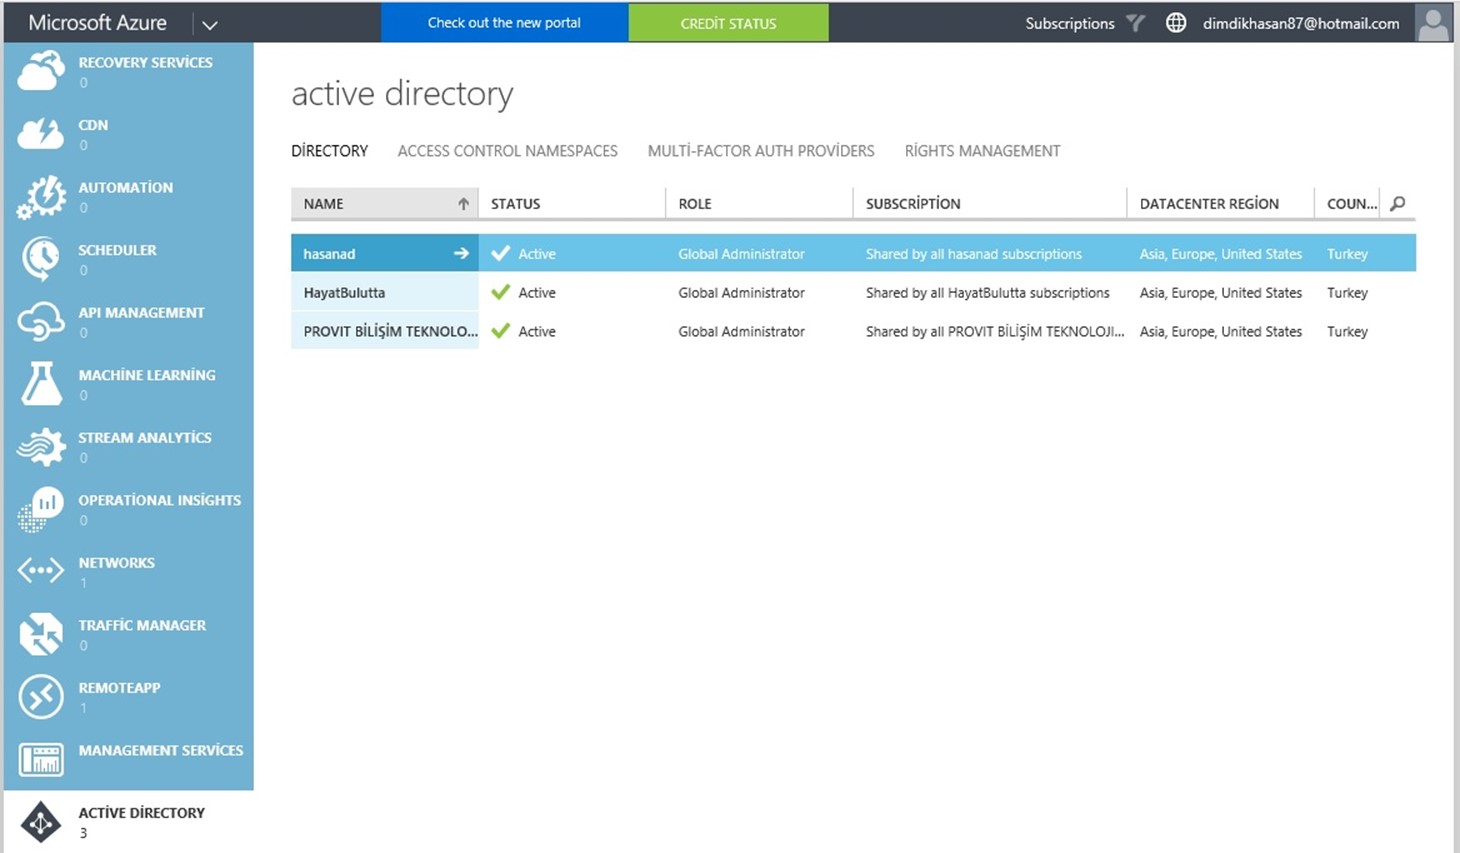The height and width of the screenshot is (853, 1460).
Task: Click Turkey in the hasanad row
Action: point(1347,254)
